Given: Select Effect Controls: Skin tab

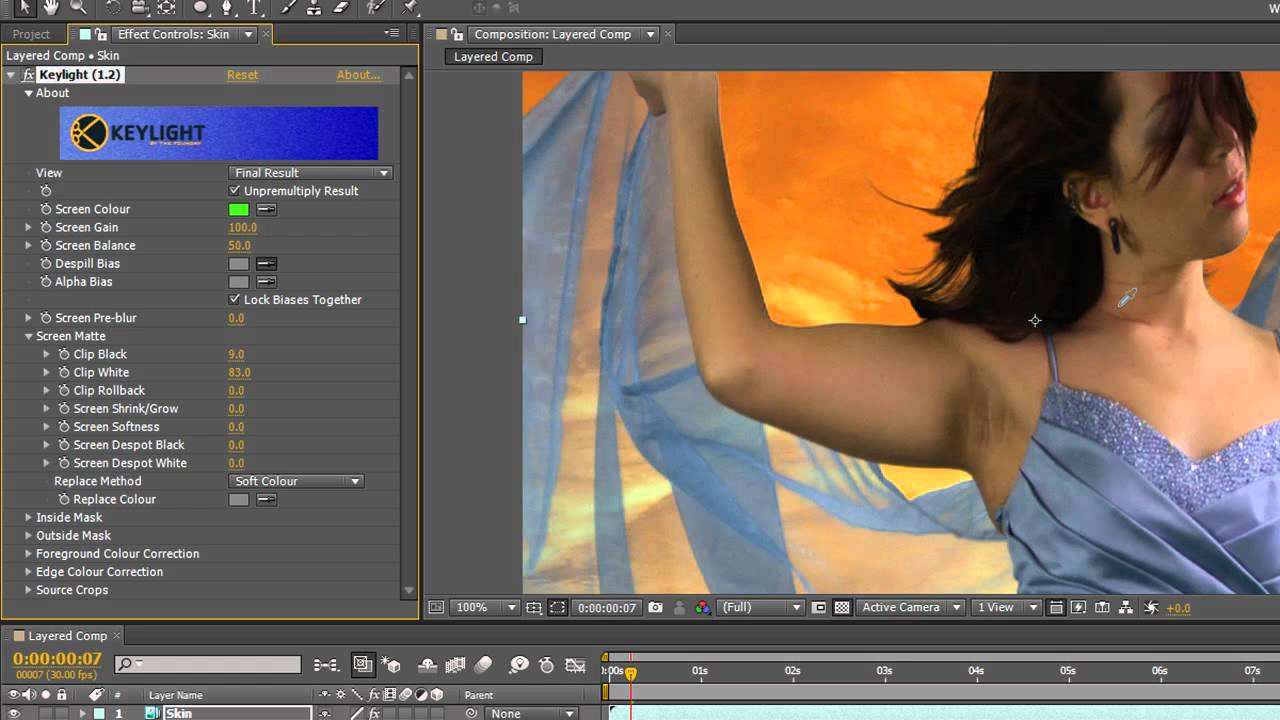Looking at the screenshot, I should pyautogui.click(x=173, y=34).
